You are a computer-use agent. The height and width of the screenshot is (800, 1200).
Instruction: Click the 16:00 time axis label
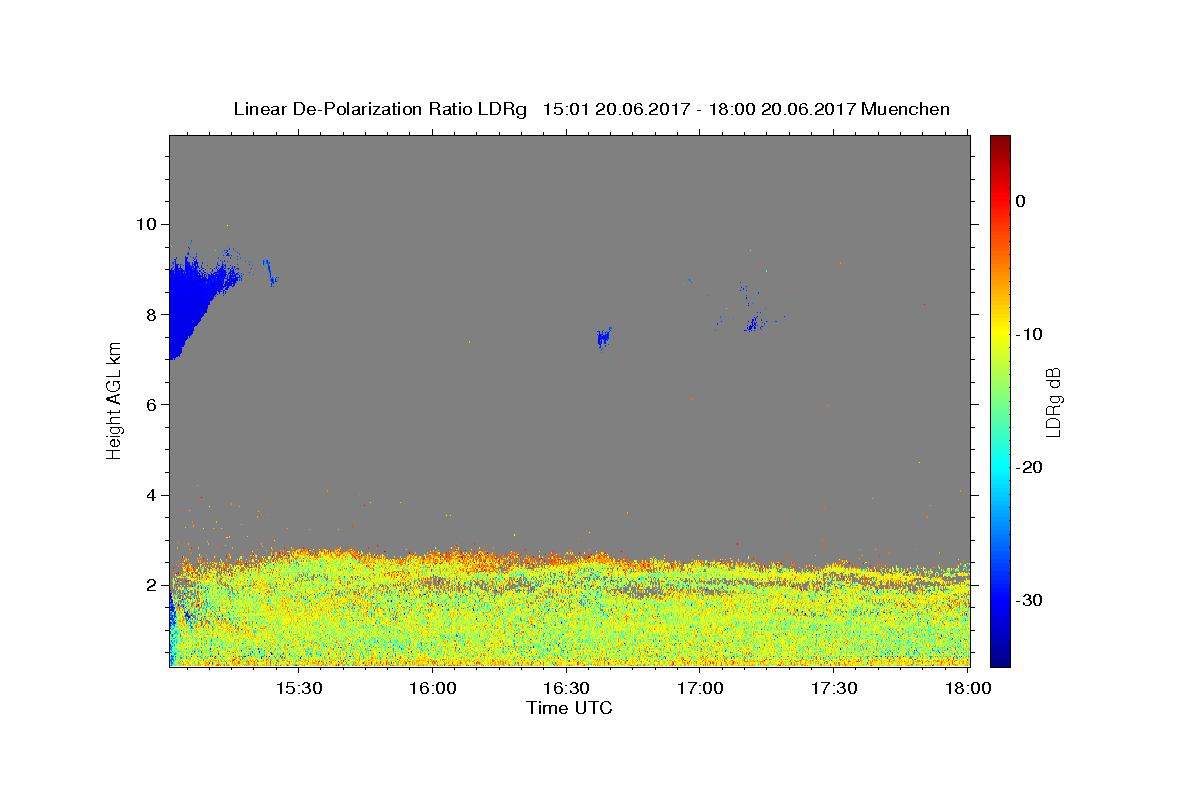click(432, 688)
